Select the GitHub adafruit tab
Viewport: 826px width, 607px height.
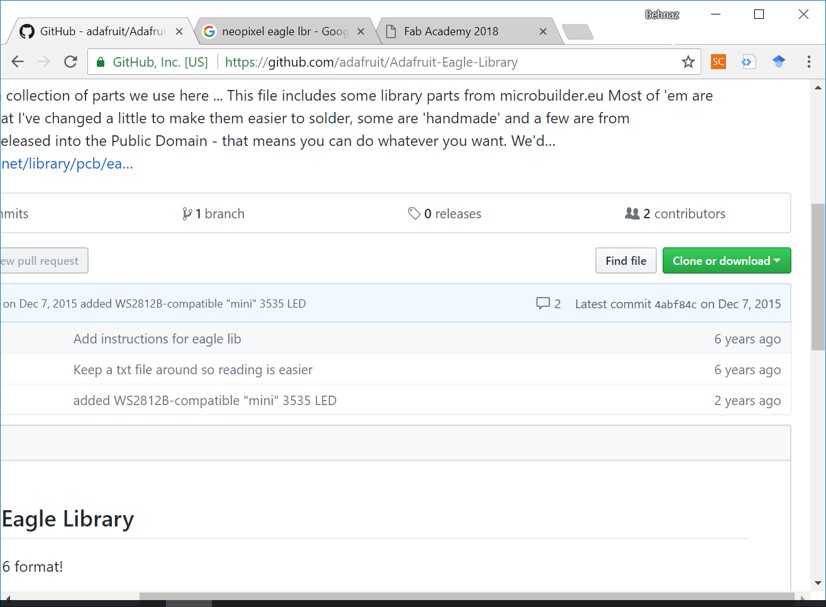pyautogui.click(x=100, y=32)
